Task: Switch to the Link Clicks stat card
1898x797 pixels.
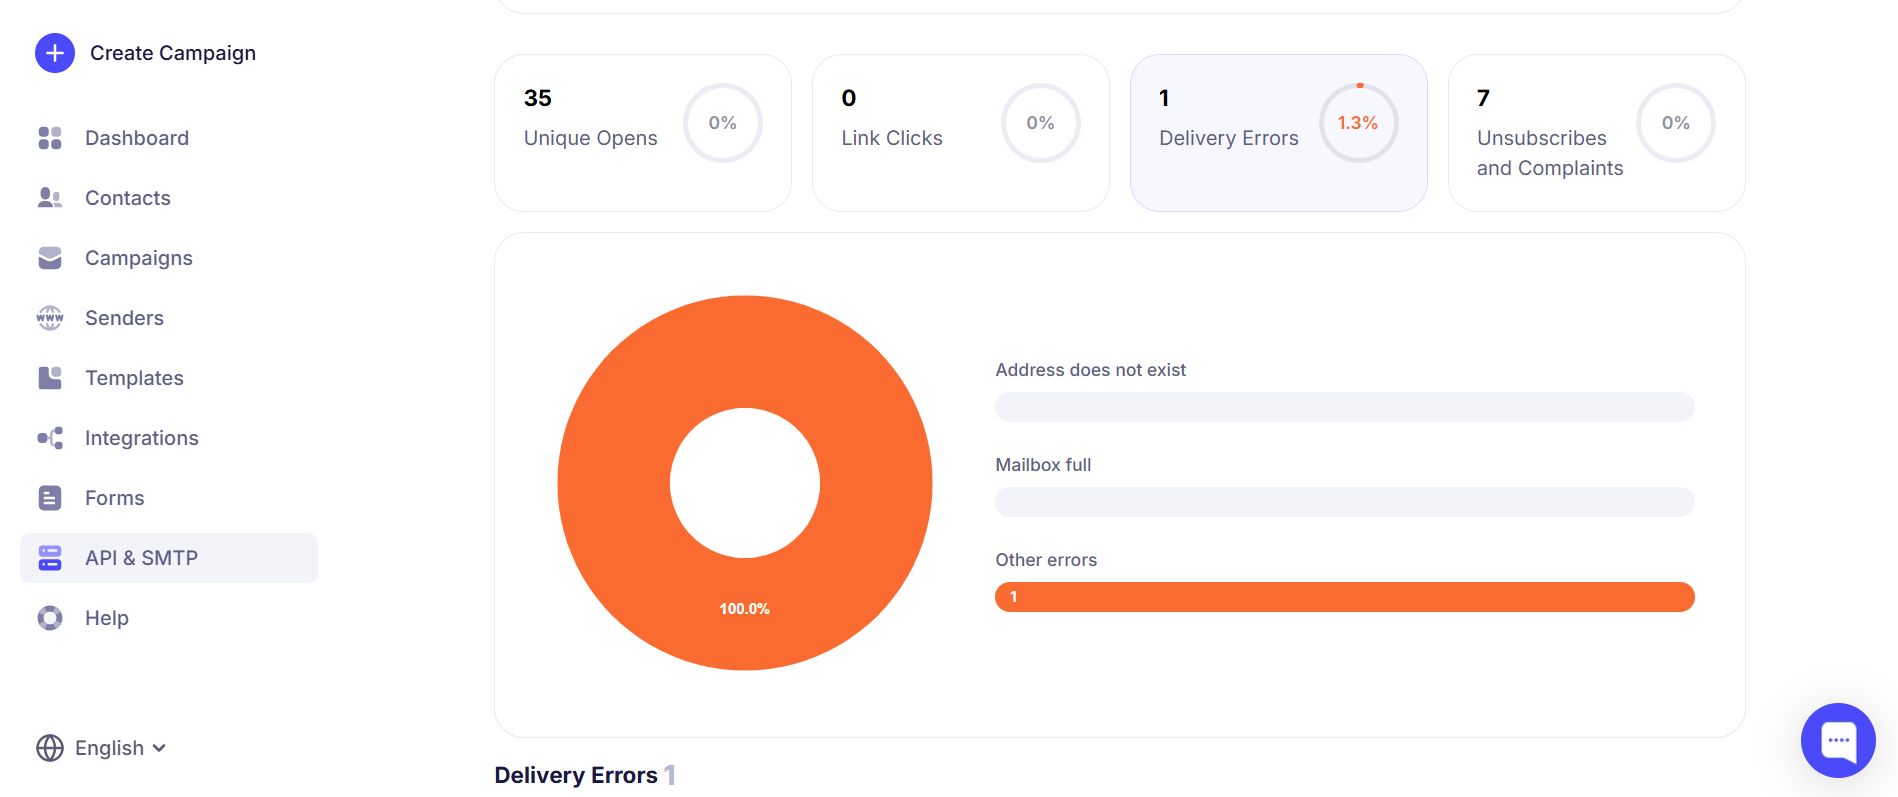Action: coord(960,133)
